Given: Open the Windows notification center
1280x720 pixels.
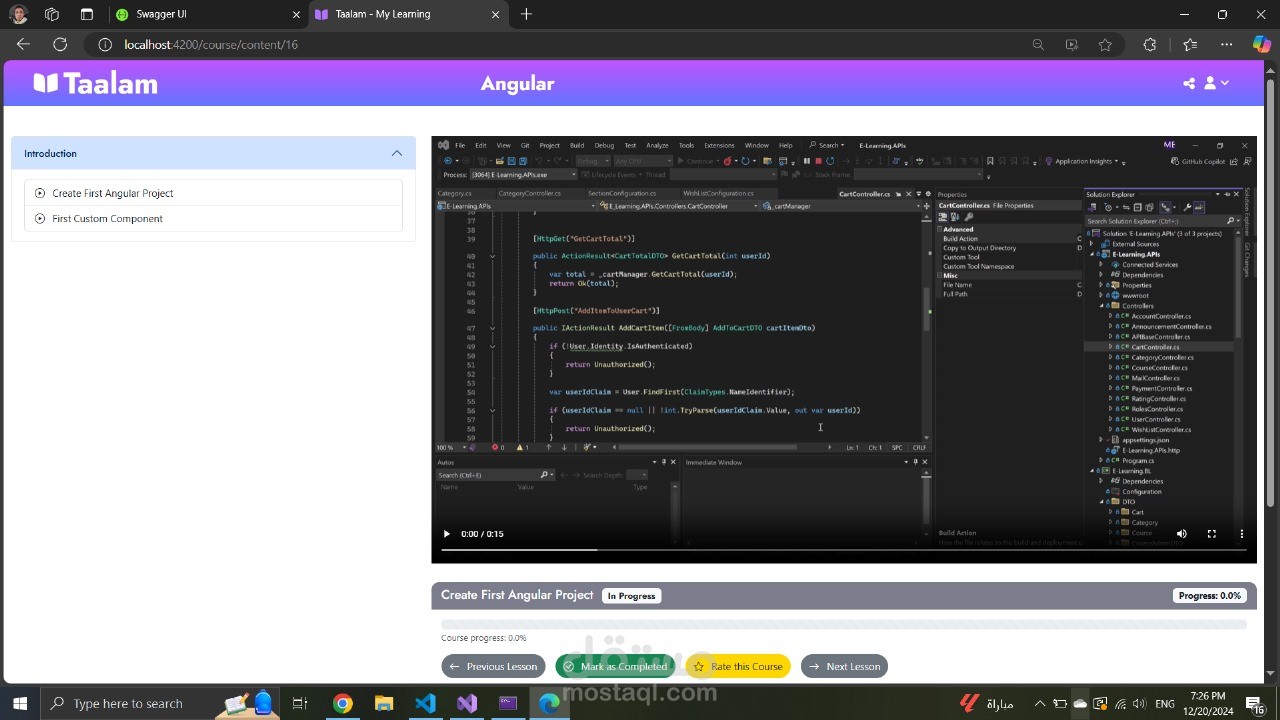Looking at the screenshot, I should click(x=1255, y=704).
